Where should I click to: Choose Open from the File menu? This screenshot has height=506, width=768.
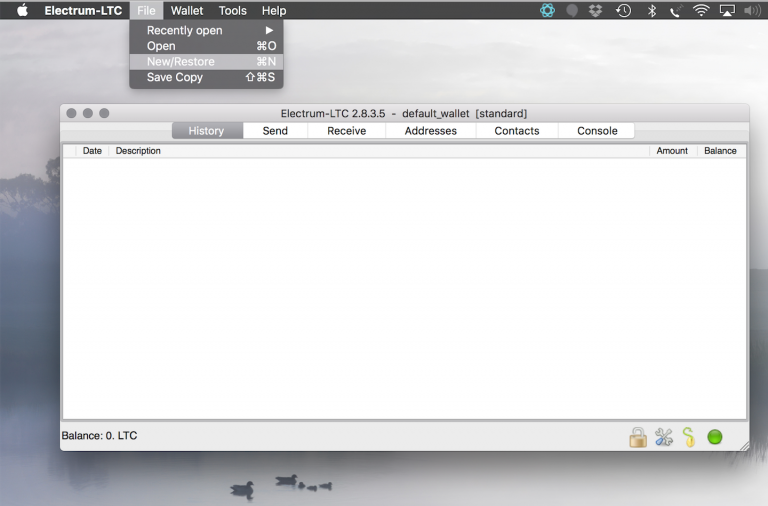pyautogui.click(x=206, y=46)
